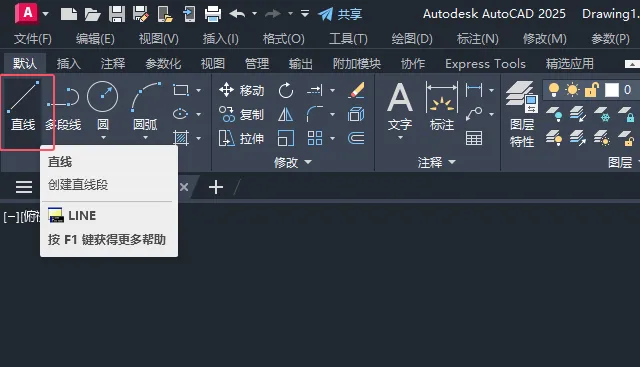The image size is (640, 367).
Task: Click the Ellipse draw icon
Action: (180, 114)
